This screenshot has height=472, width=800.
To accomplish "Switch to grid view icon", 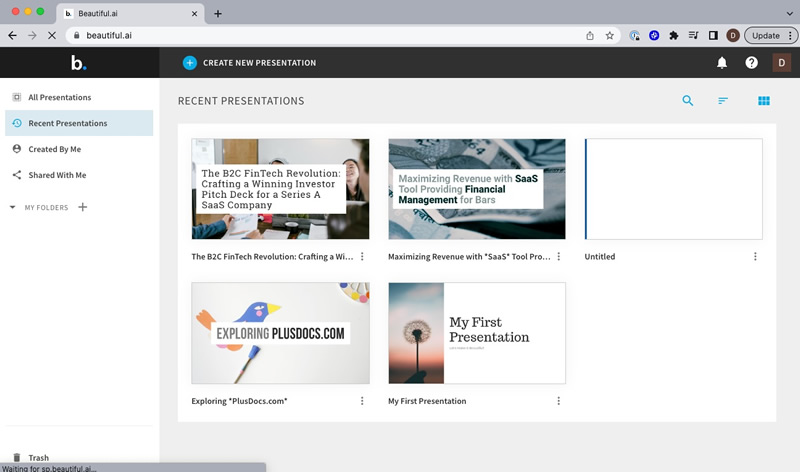I will coord(764,101).
